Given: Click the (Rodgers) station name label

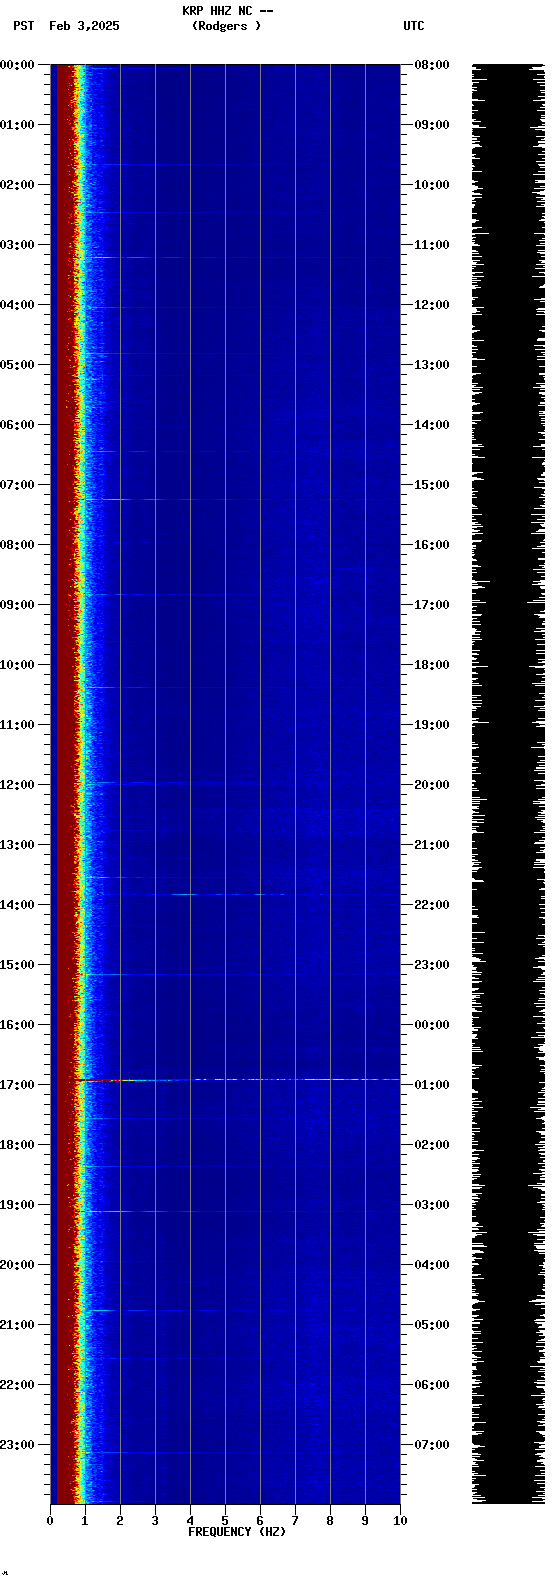Looking at the screenshot, I should [x=226, y=26].
